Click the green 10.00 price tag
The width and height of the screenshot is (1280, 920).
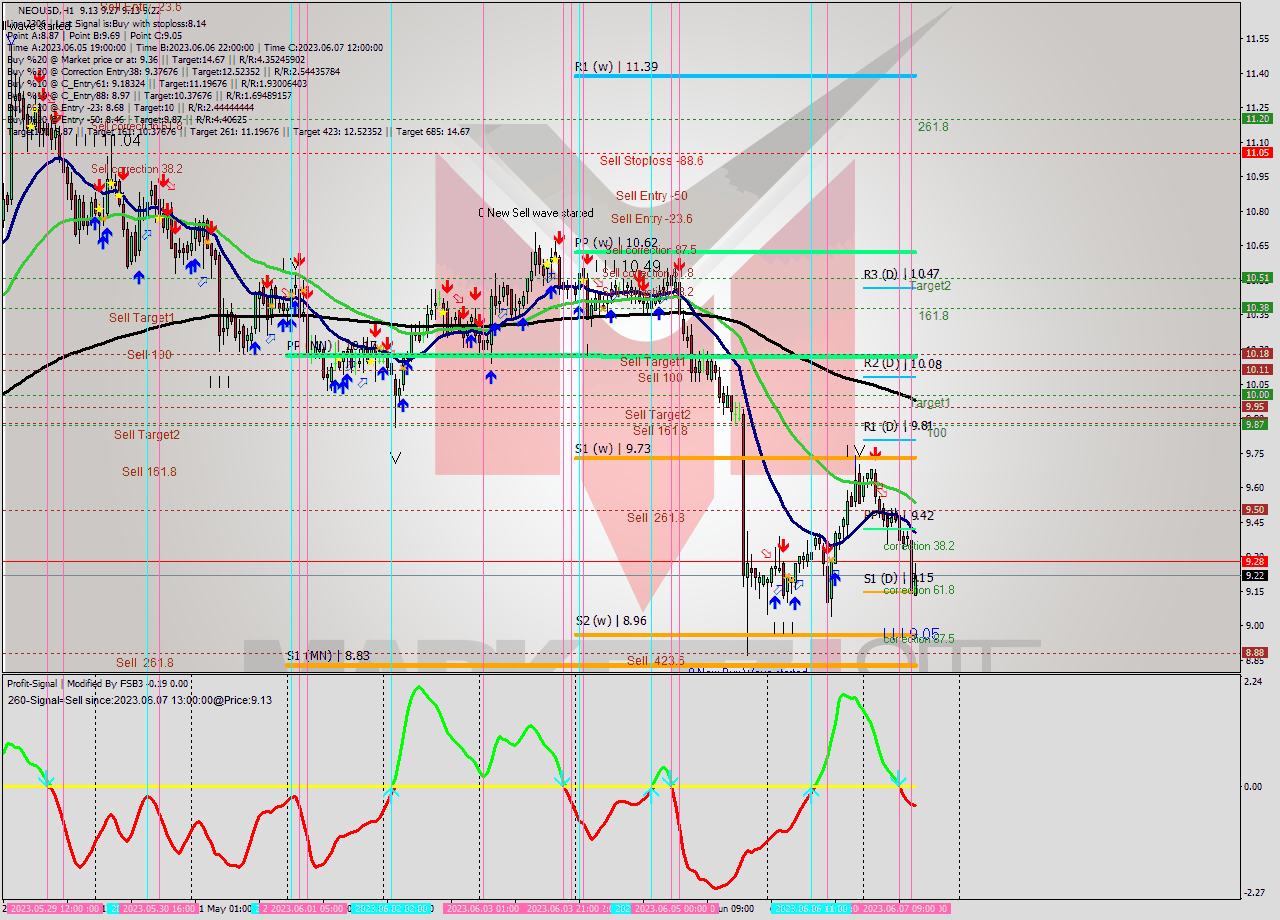coord(1257,395)
